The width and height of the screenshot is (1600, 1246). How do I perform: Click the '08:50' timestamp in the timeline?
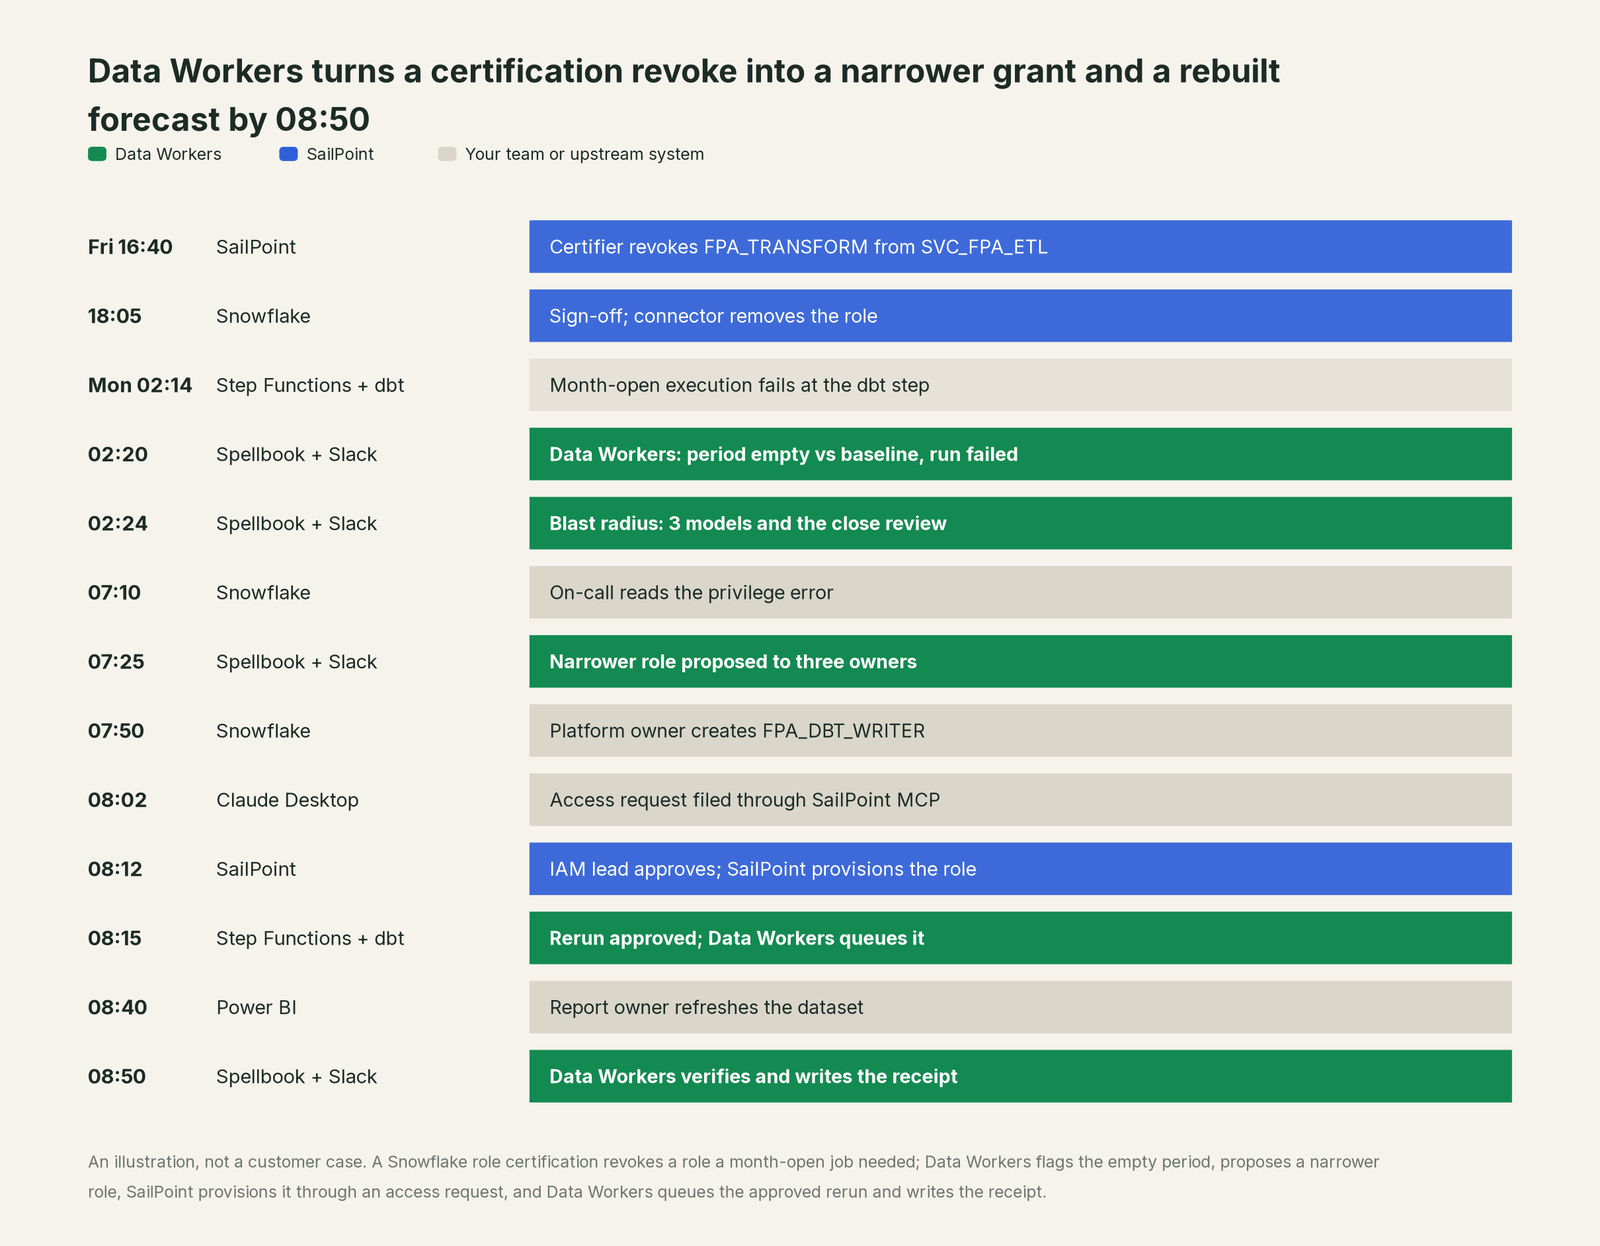[117, 1076]
